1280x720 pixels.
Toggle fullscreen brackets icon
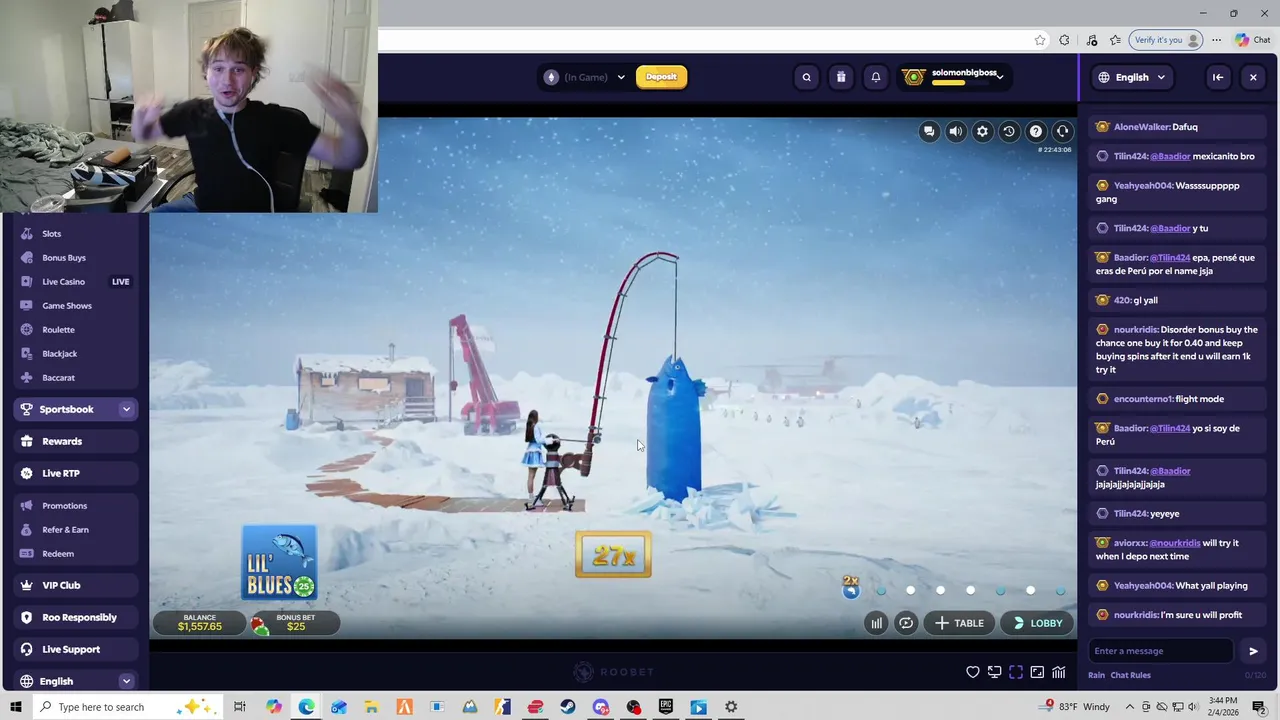tap(1016, 672)
